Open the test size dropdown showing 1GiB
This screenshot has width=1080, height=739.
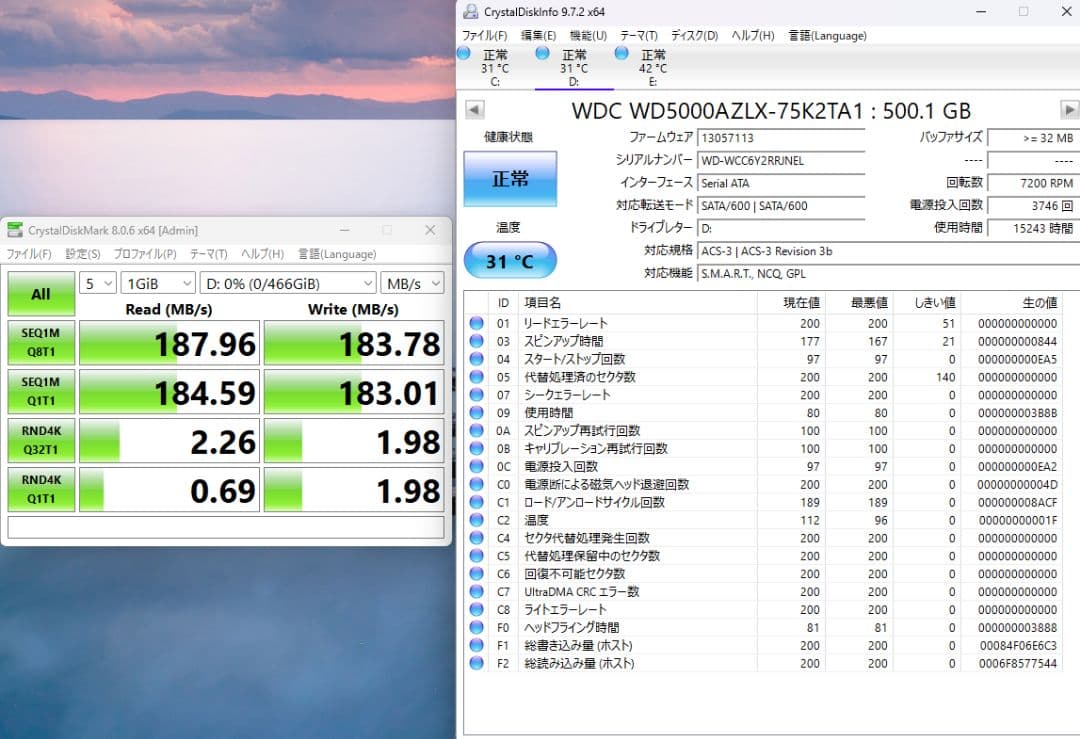click(x=156, y=283)
